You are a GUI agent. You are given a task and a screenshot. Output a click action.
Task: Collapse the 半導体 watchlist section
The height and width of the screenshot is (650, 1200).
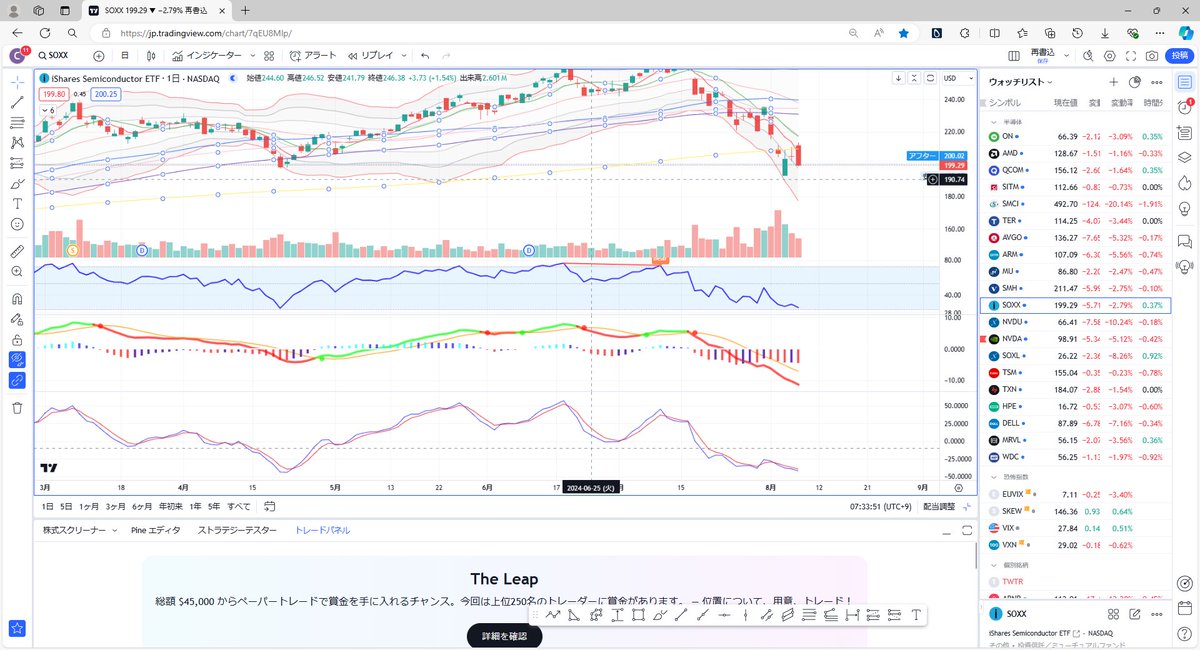994,122
